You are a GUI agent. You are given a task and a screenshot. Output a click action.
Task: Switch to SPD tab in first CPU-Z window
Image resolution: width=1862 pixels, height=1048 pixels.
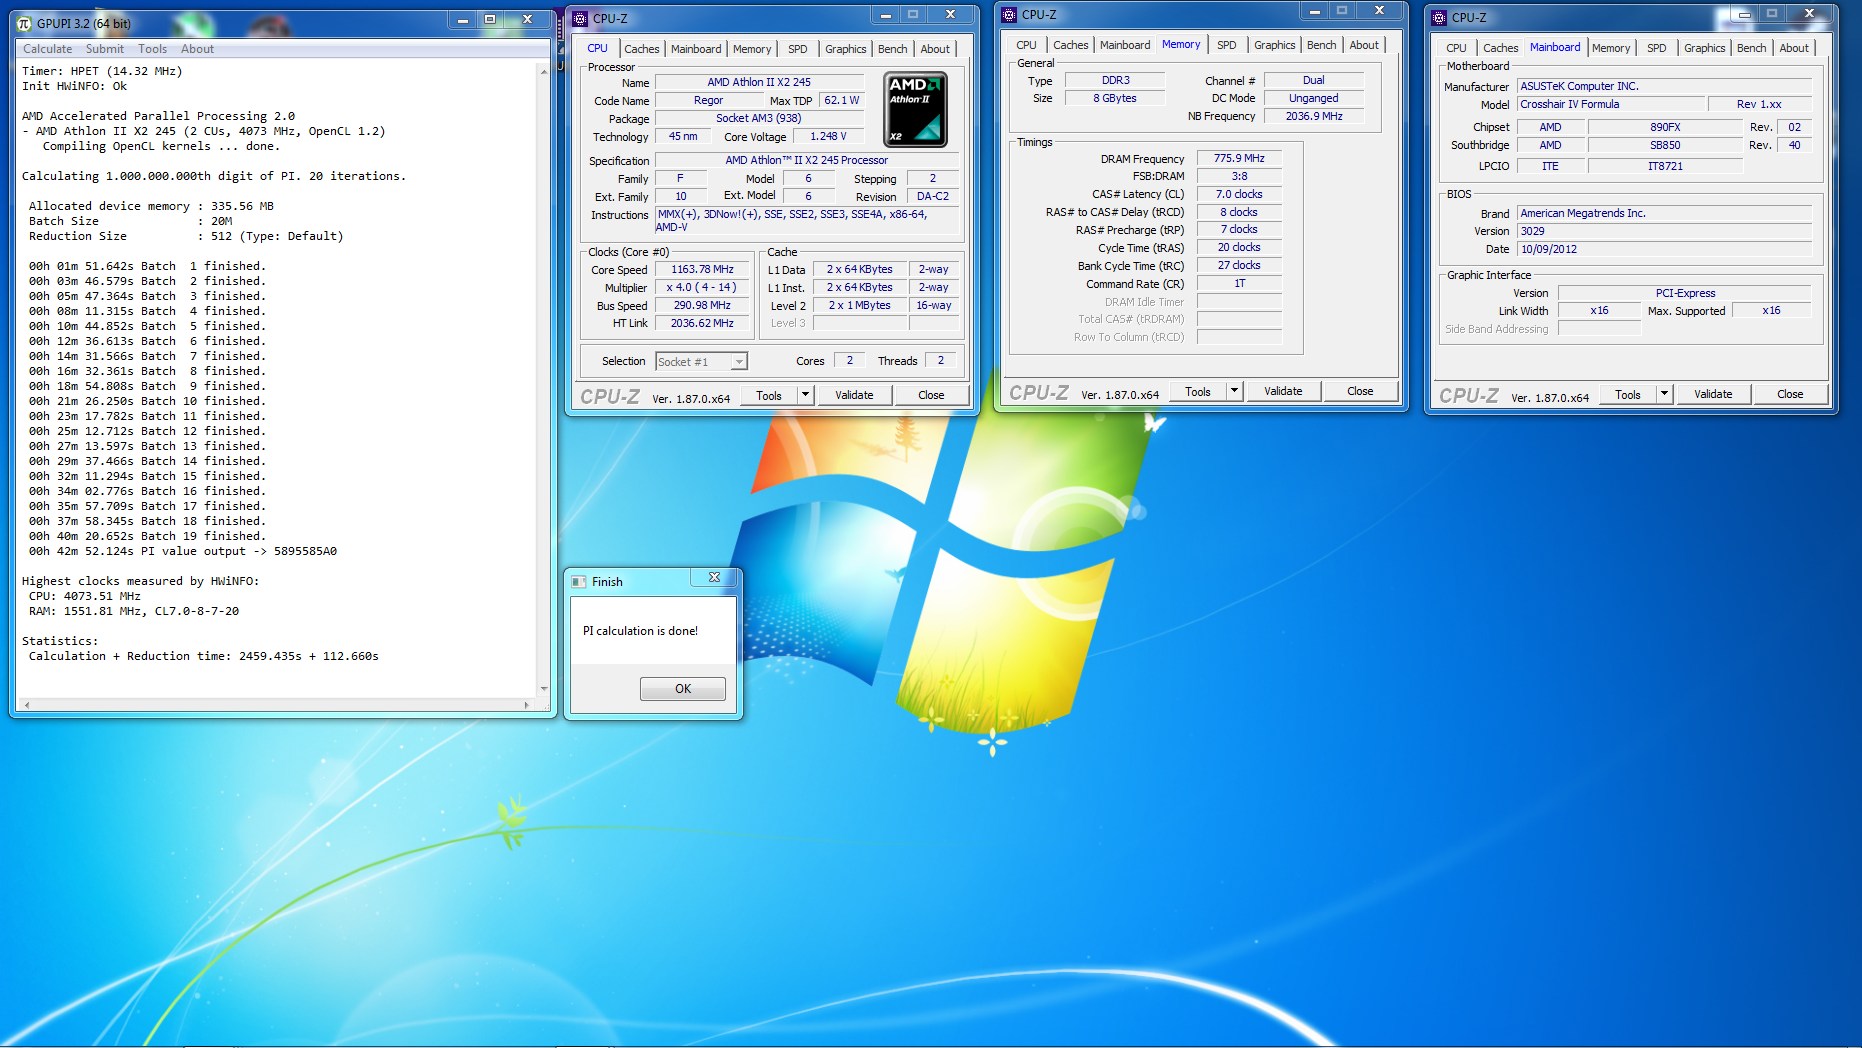click(x=798, y=49)
